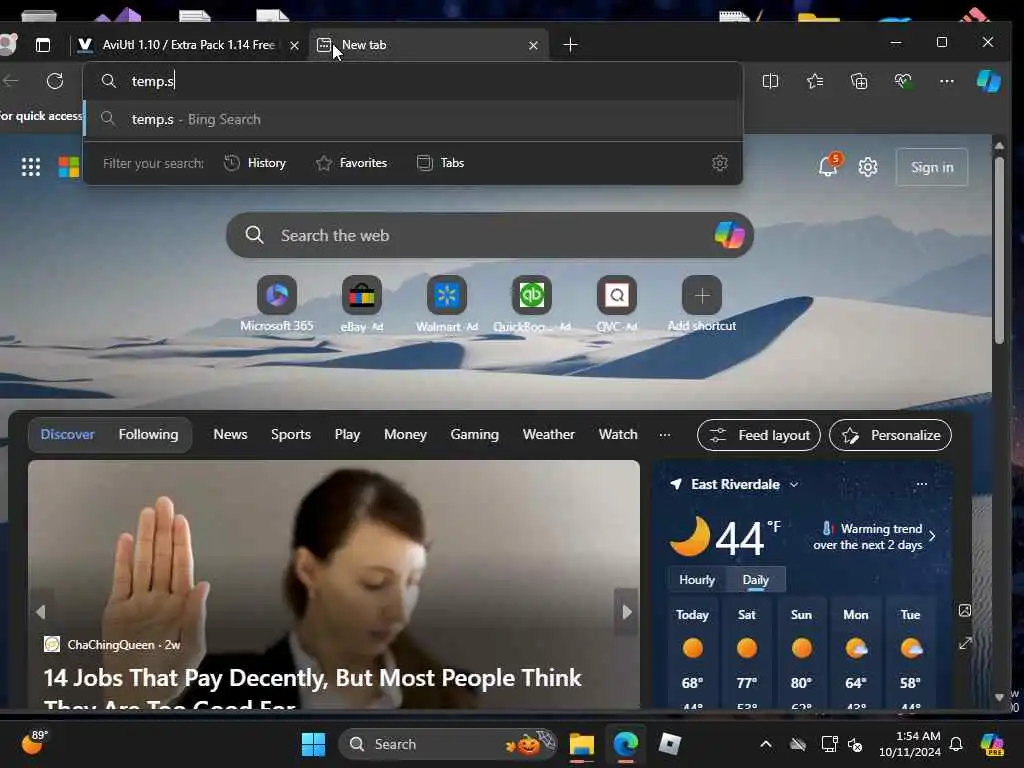Click the Sign in button
The width and height of the screenshot is (1024, 768).
932,167
